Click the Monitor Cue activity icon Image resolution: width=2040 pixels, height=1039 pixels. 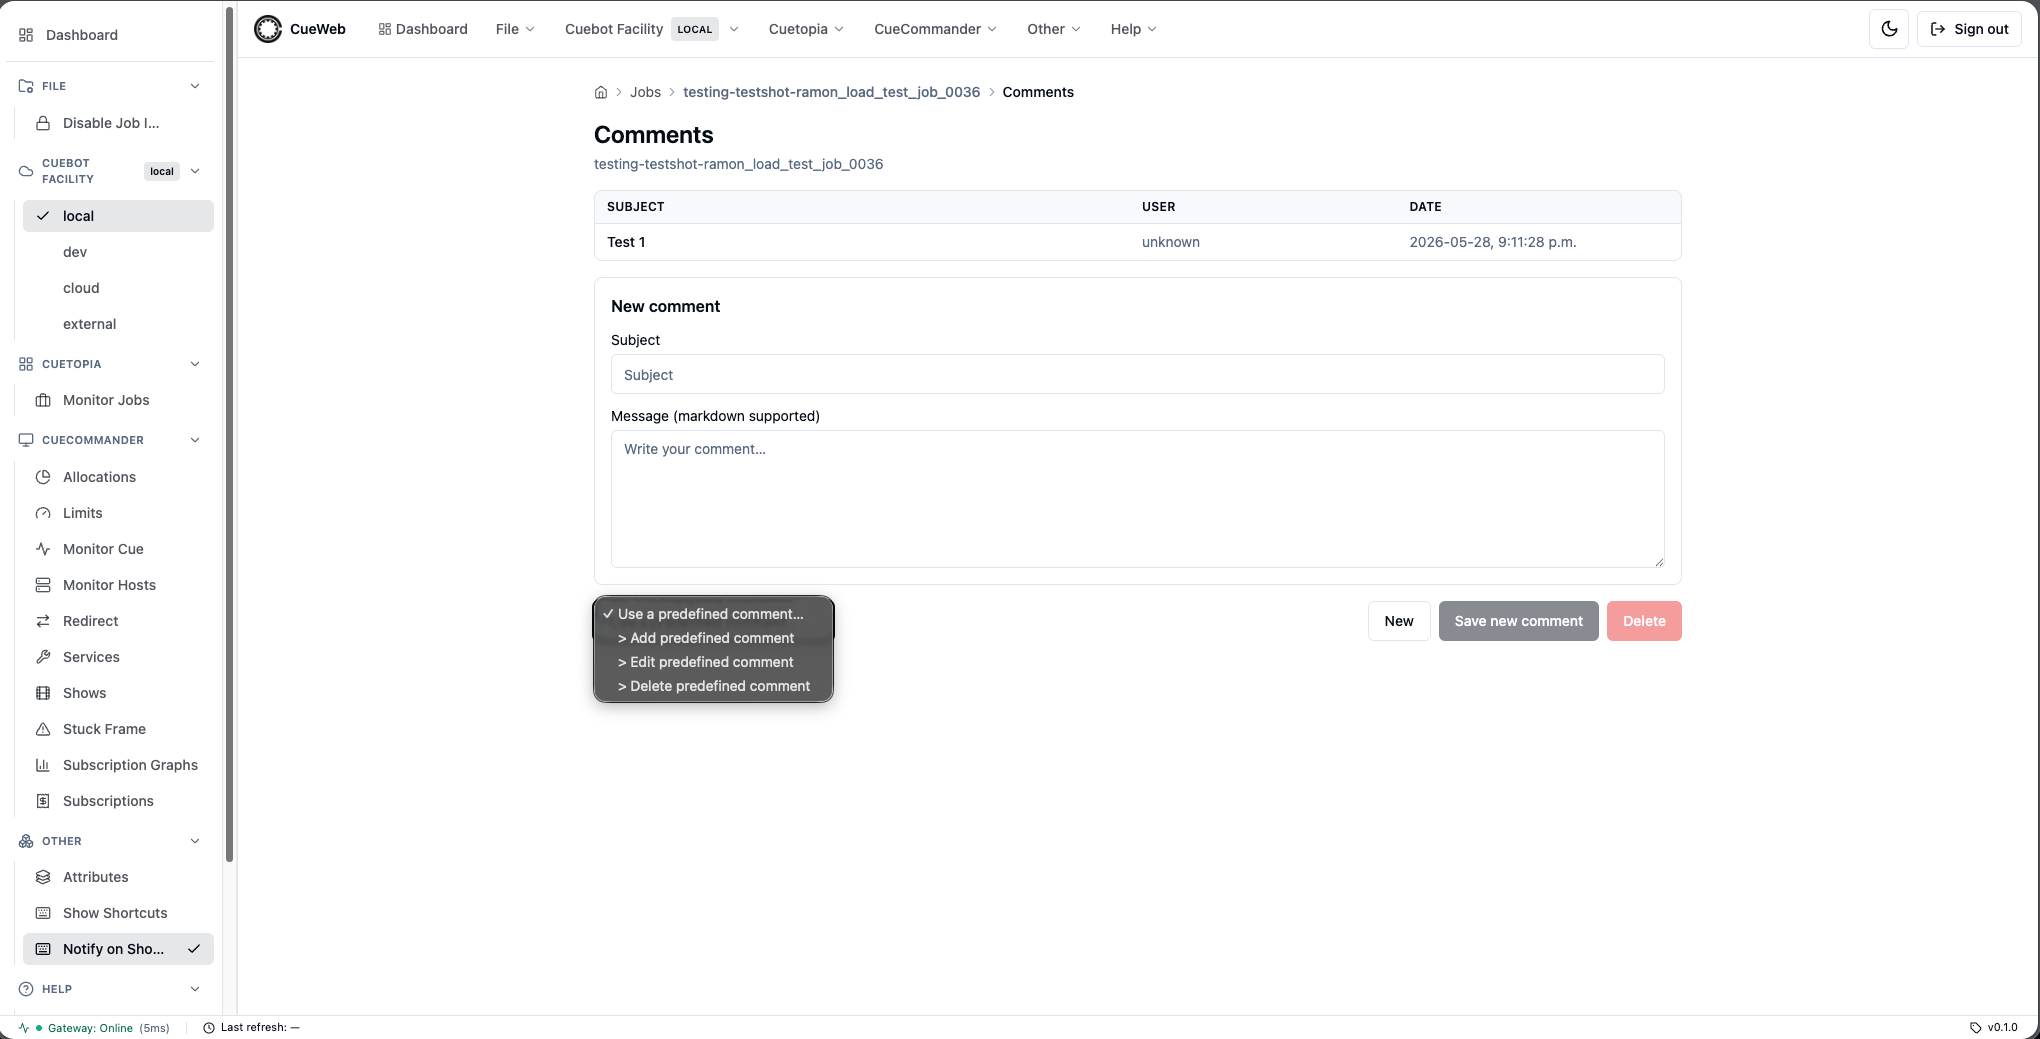click(43, 549)
